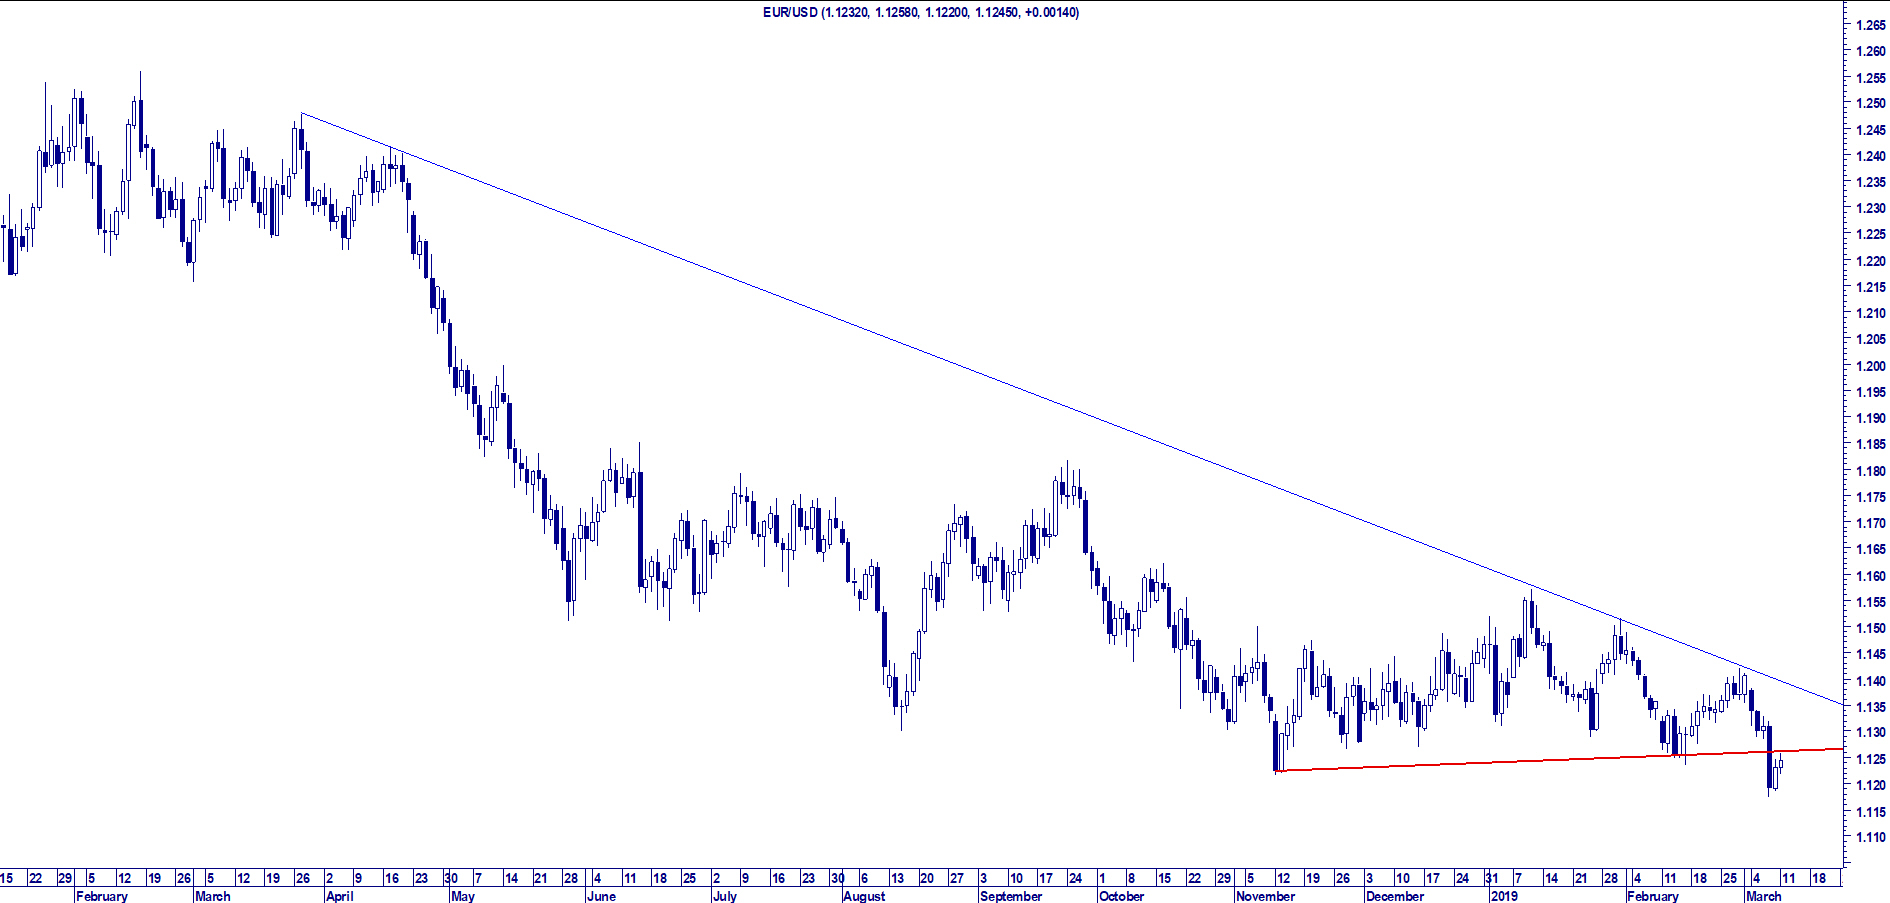Viewport: 1890px width, 903px height.
Task: Click the July month label
Action: [725, 896]
